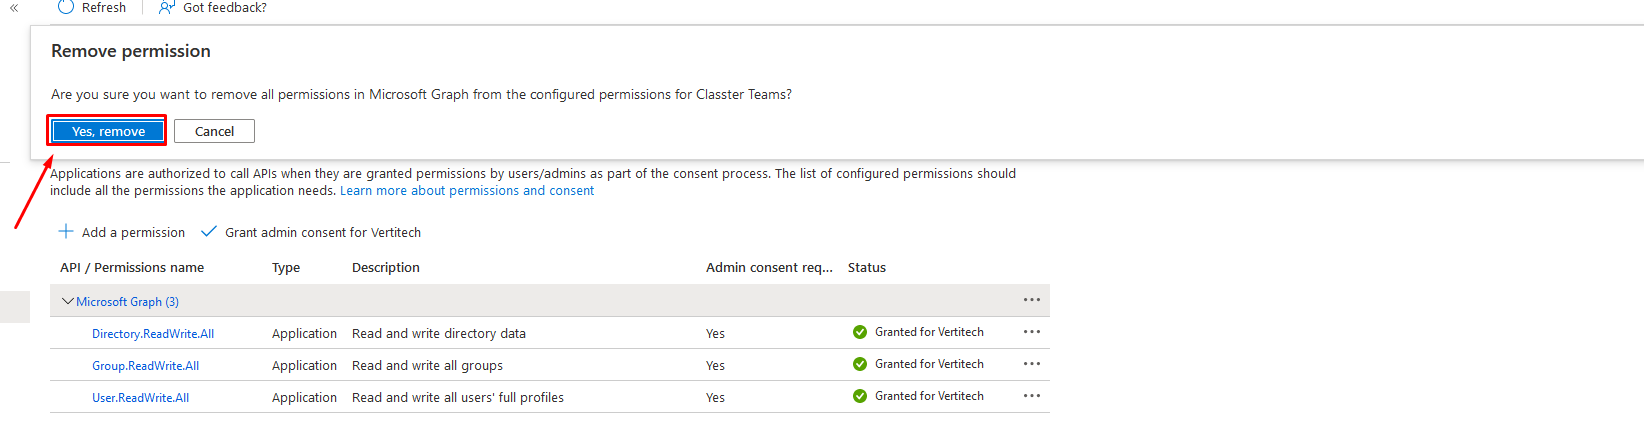Click the green granted status icon for Directory.ReadWrite.All
The image size is (1644, 441).
point(860,332)
